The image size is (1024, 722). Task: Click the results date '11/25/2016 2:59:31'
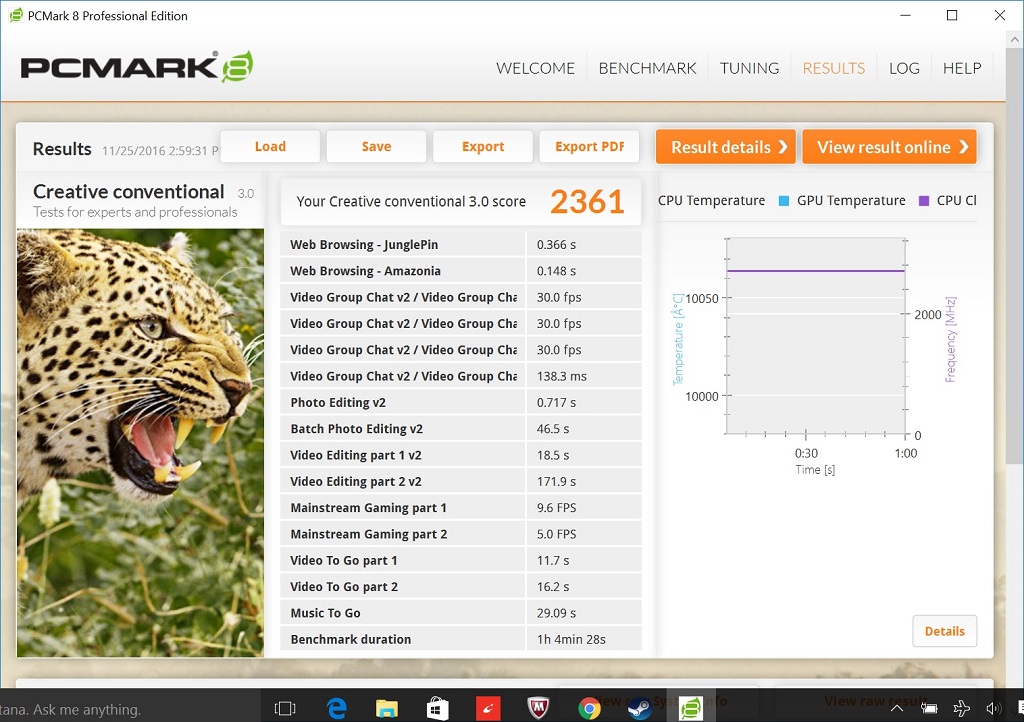tap(155, 151)
